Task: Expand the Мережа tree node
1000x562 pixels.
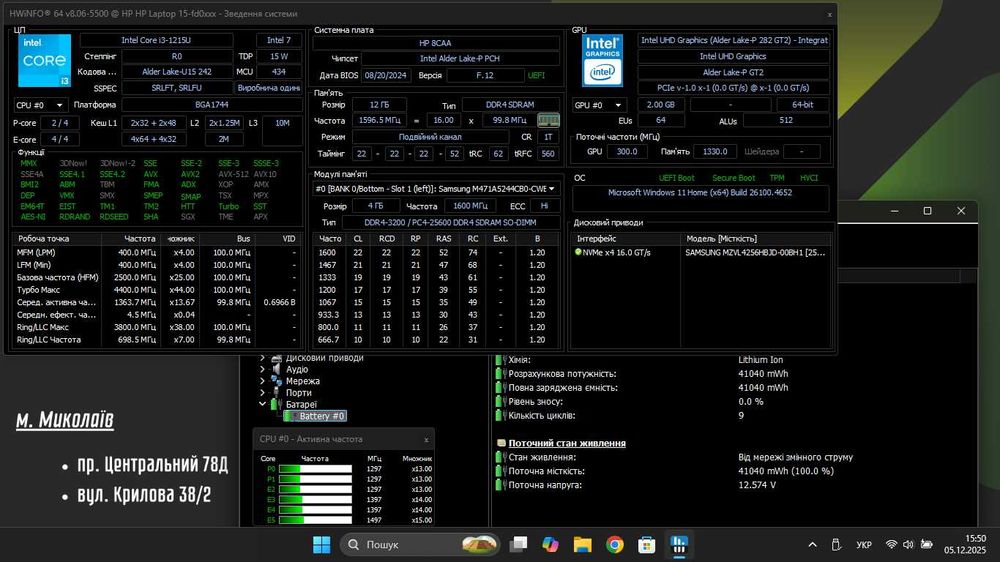Action: [262, 381]
